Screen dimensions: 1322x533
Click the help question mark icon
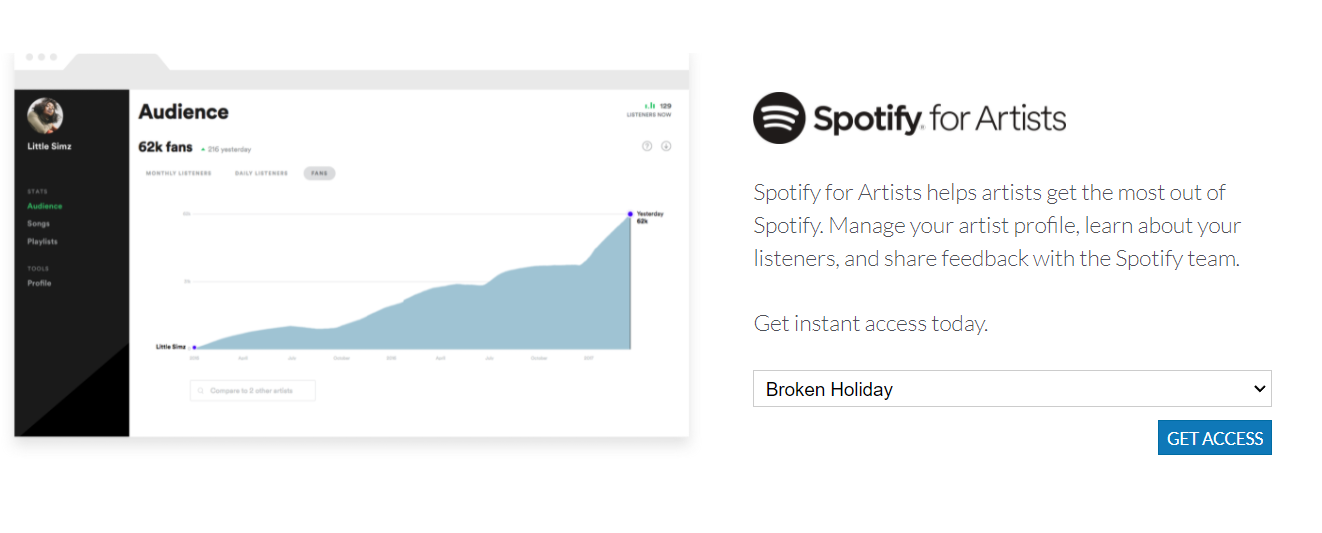point(647,146)
